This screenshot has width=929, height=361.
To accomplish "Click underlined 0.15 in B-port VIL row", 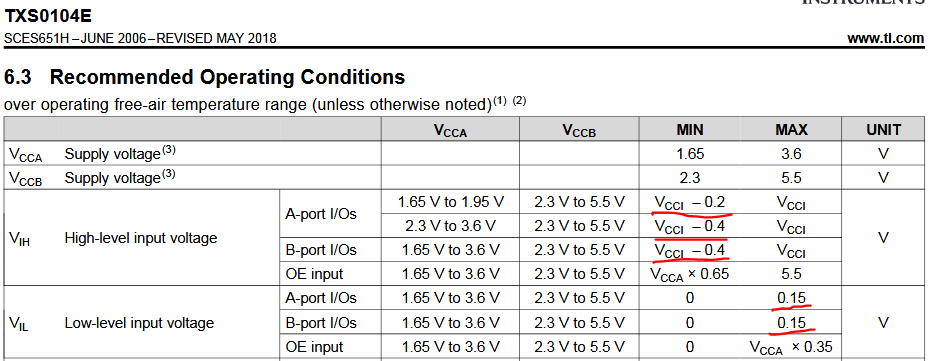I will [x=792, y=323].
